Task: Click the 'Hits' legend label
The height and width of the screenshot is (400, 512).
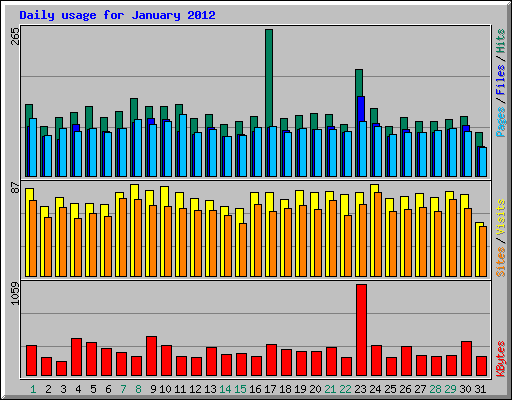Action: tap(500, 41)
